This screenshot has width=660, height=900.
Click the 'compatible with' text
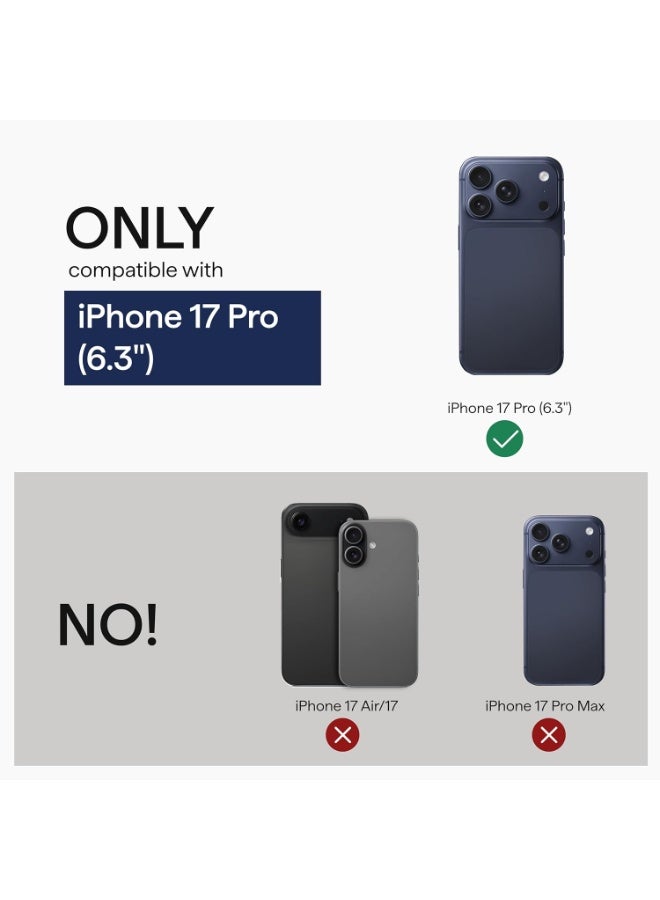(x=146, y=270)
